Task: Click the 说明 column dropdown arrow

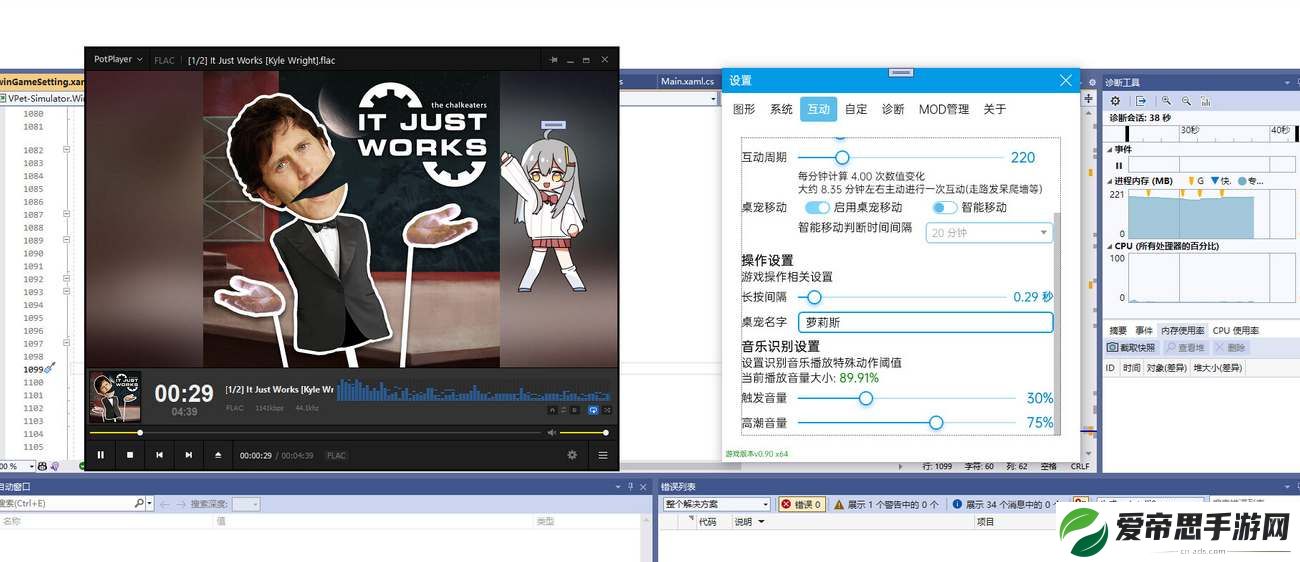Action: 762,522
